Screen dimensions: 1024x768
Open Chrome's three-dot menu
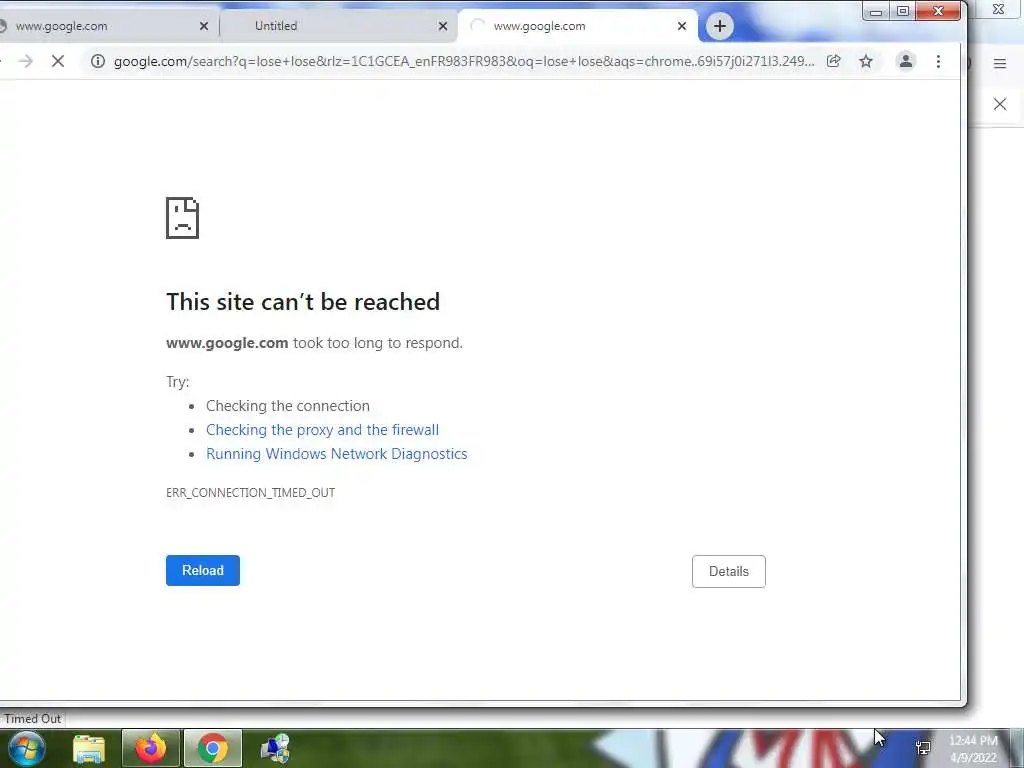[938, 61]
